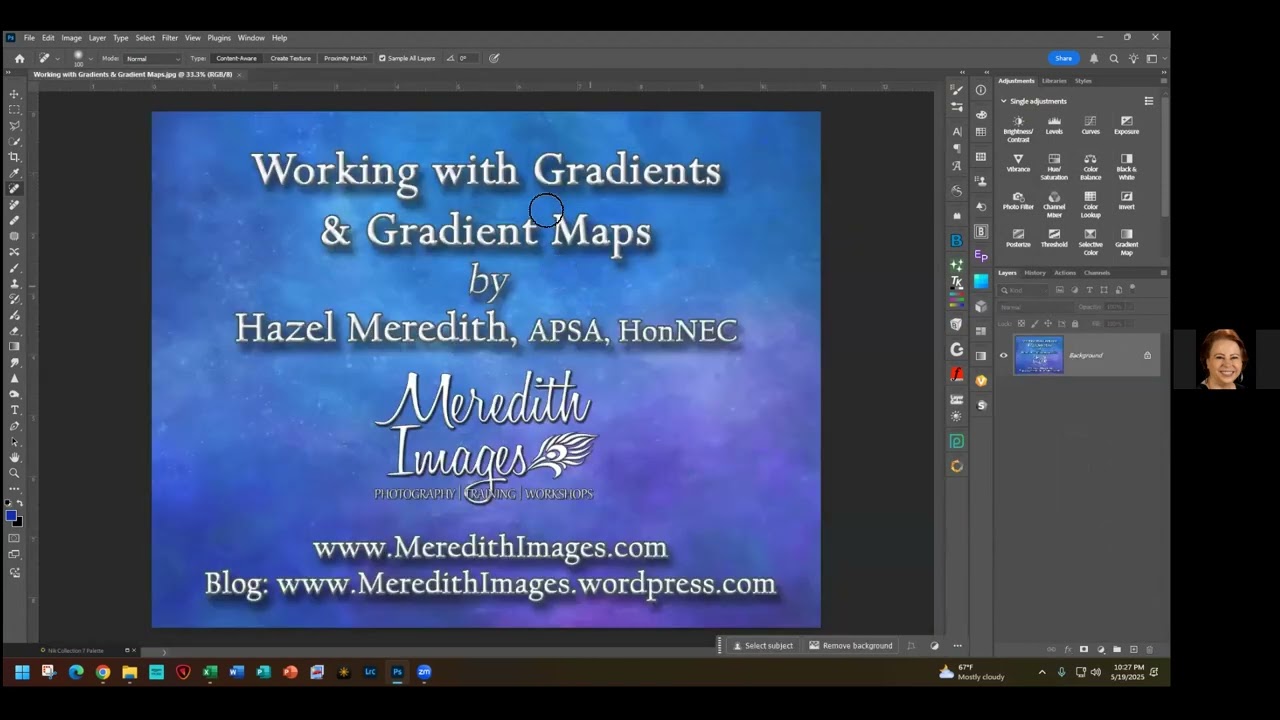Open Google Chrome from the taskbar
Viewport: 1280px width, 720px height.
point(103,672)
